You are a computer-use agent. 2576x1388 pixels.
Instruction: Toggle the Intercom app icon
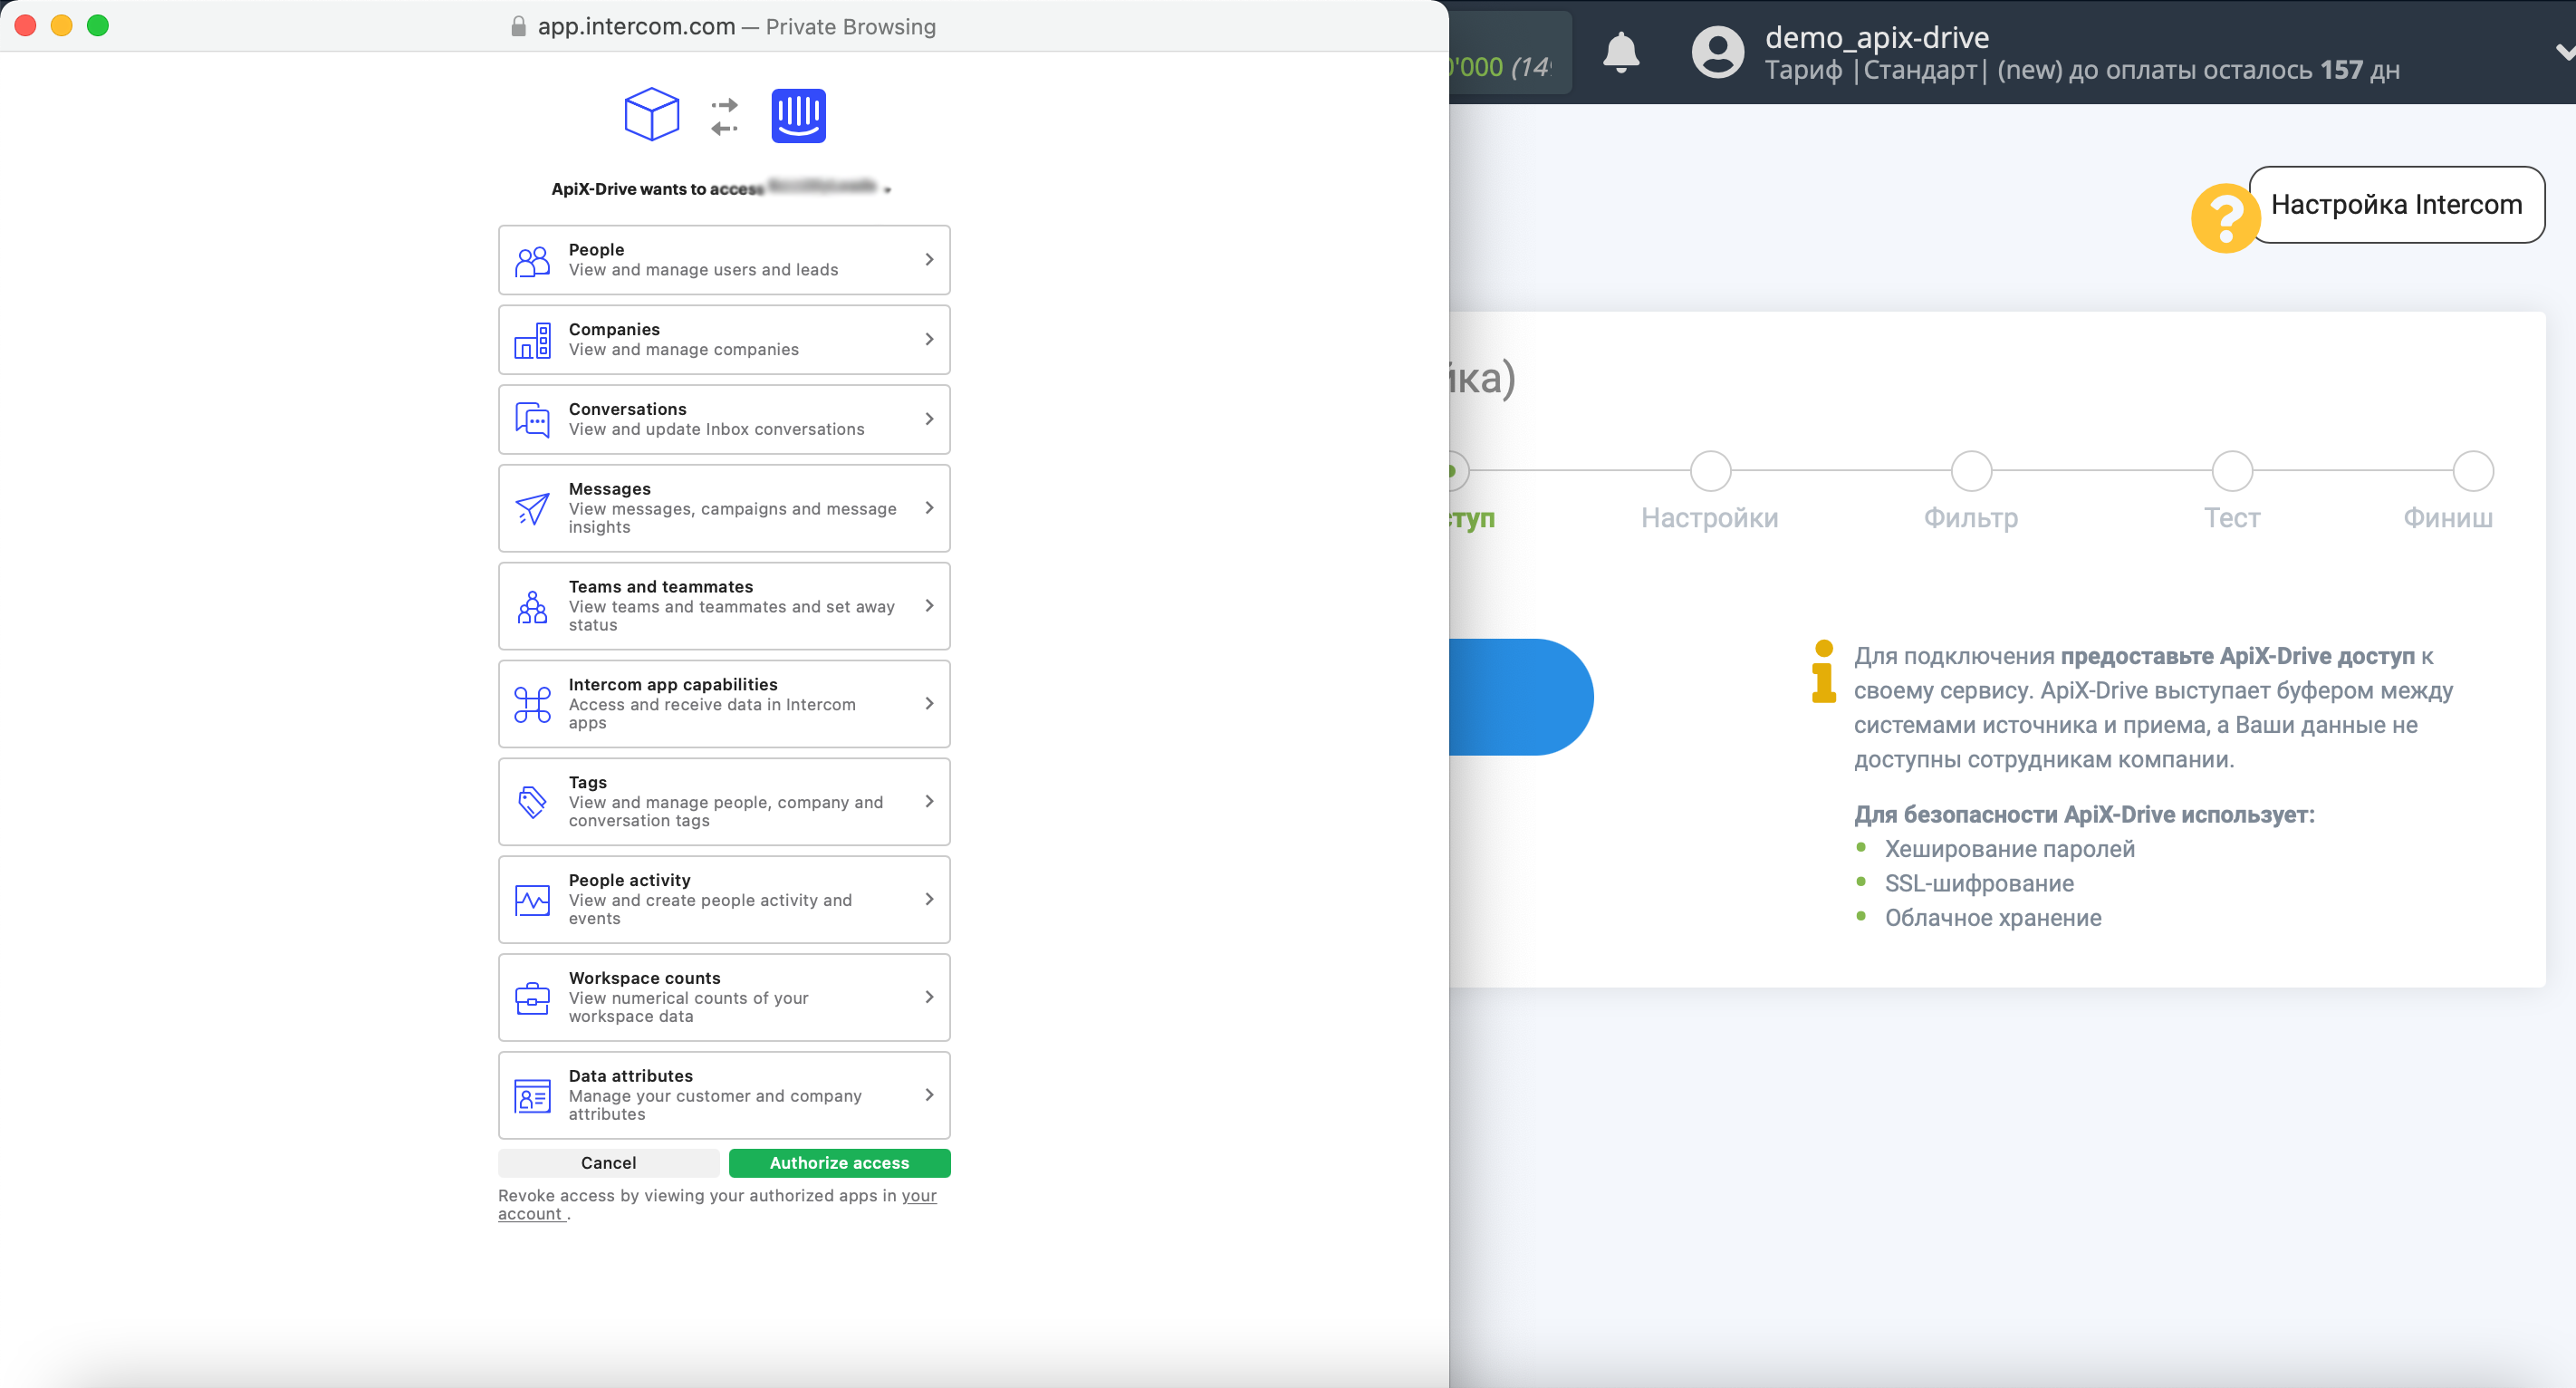(796, 114)
